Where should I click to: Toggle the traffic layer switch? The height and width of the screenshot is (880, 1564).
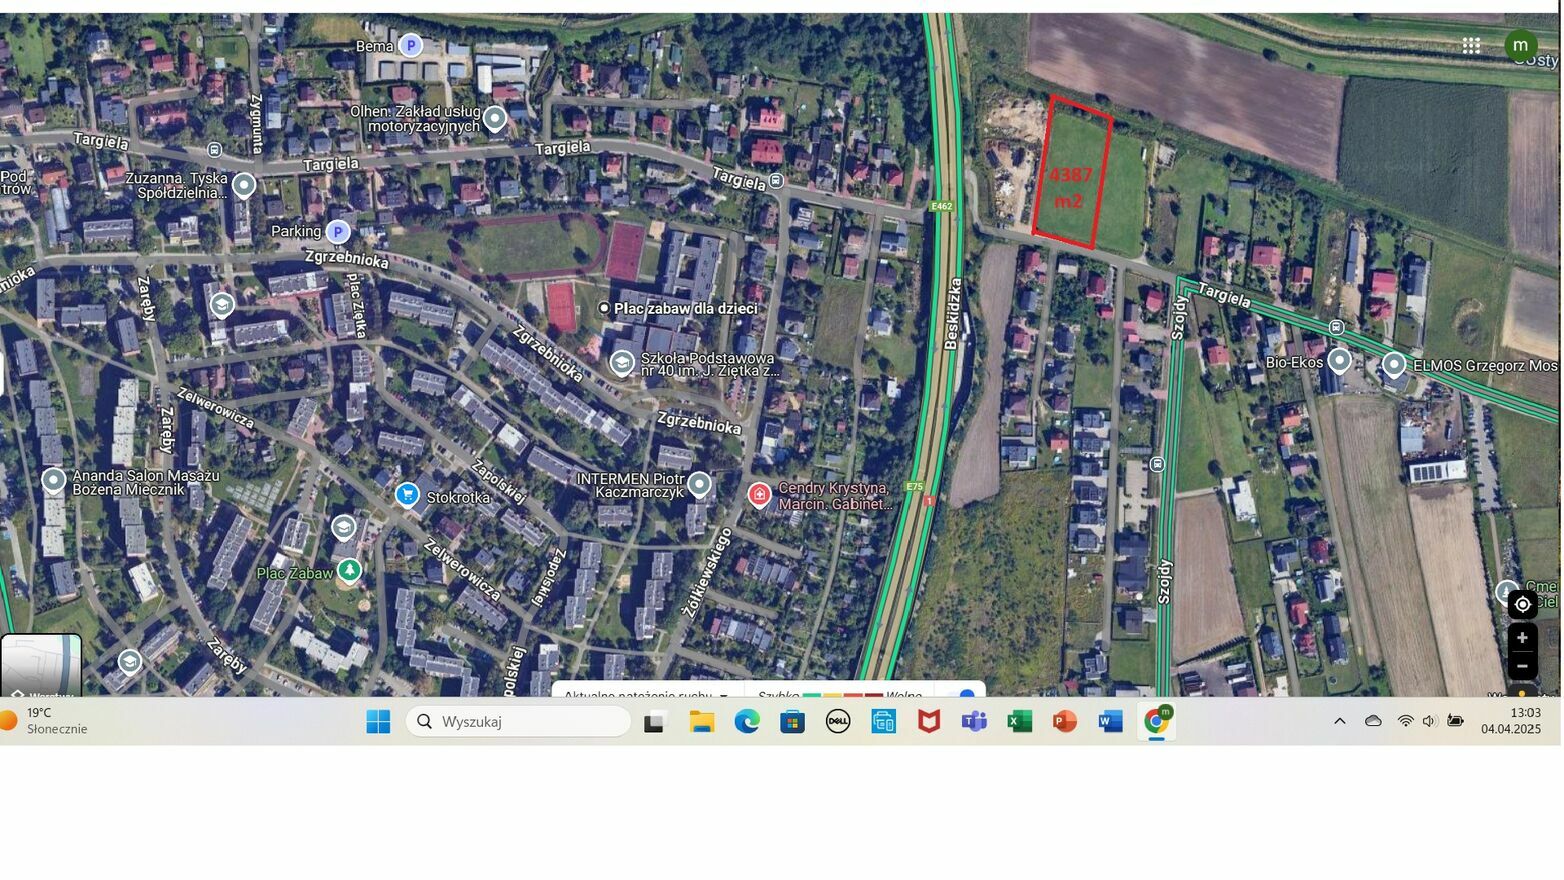[961, 692]
